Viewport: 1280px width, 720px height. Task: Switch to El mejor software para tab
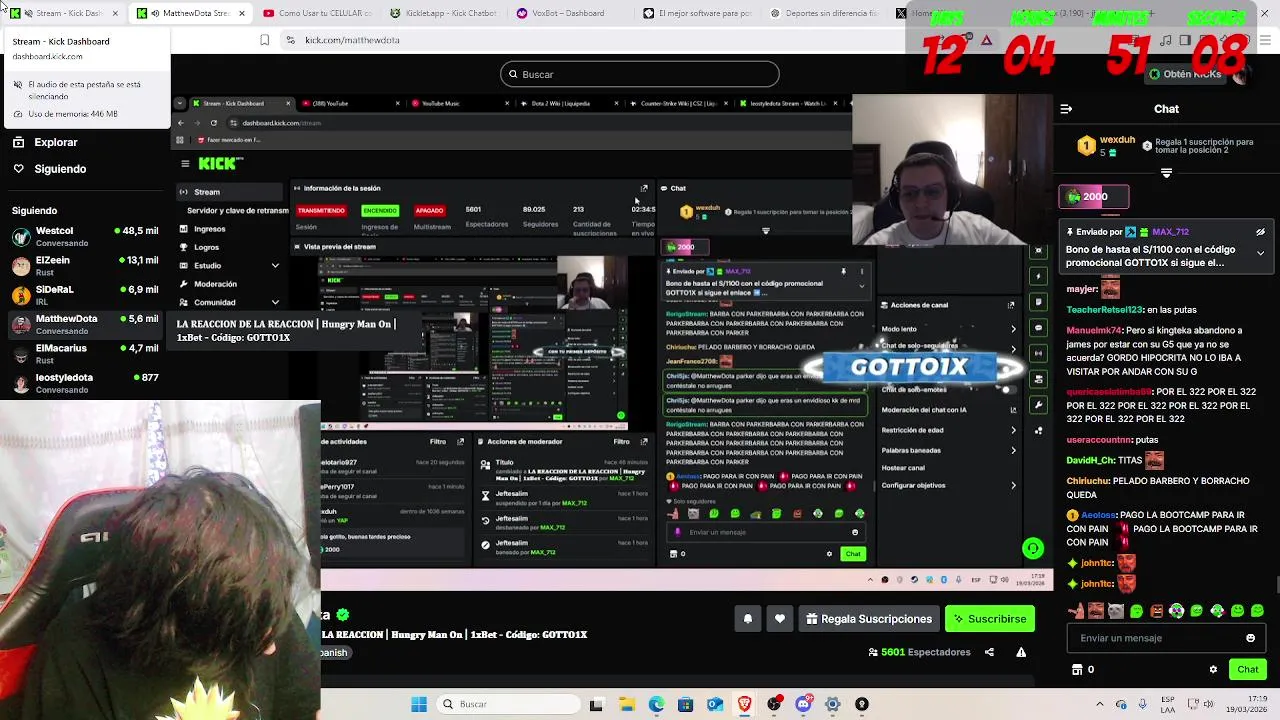pyautogui.click(x=698, y=13)
